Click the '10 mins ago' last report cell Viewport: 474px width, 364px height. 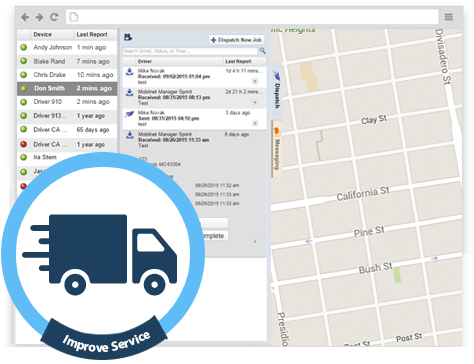click(x=95, y=75)
